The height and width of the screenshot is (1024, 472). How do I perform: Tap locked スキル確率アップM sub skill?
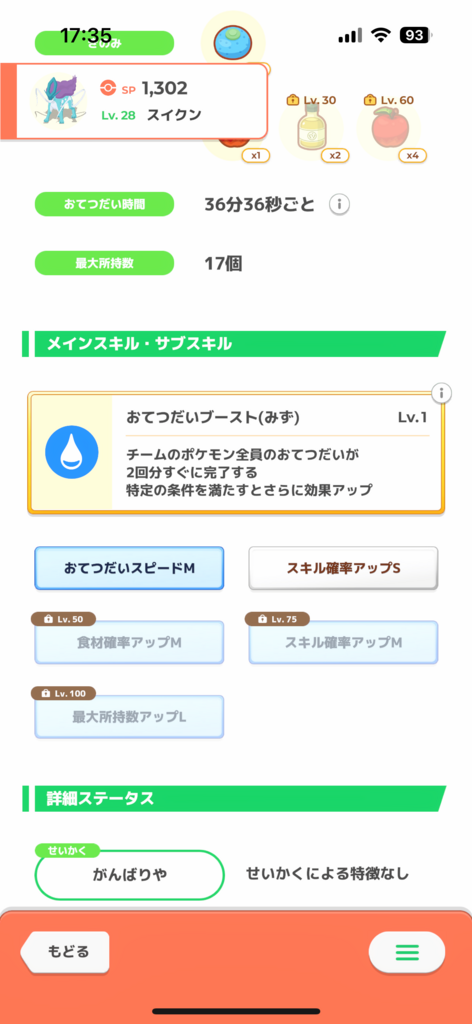coord(343,642)
